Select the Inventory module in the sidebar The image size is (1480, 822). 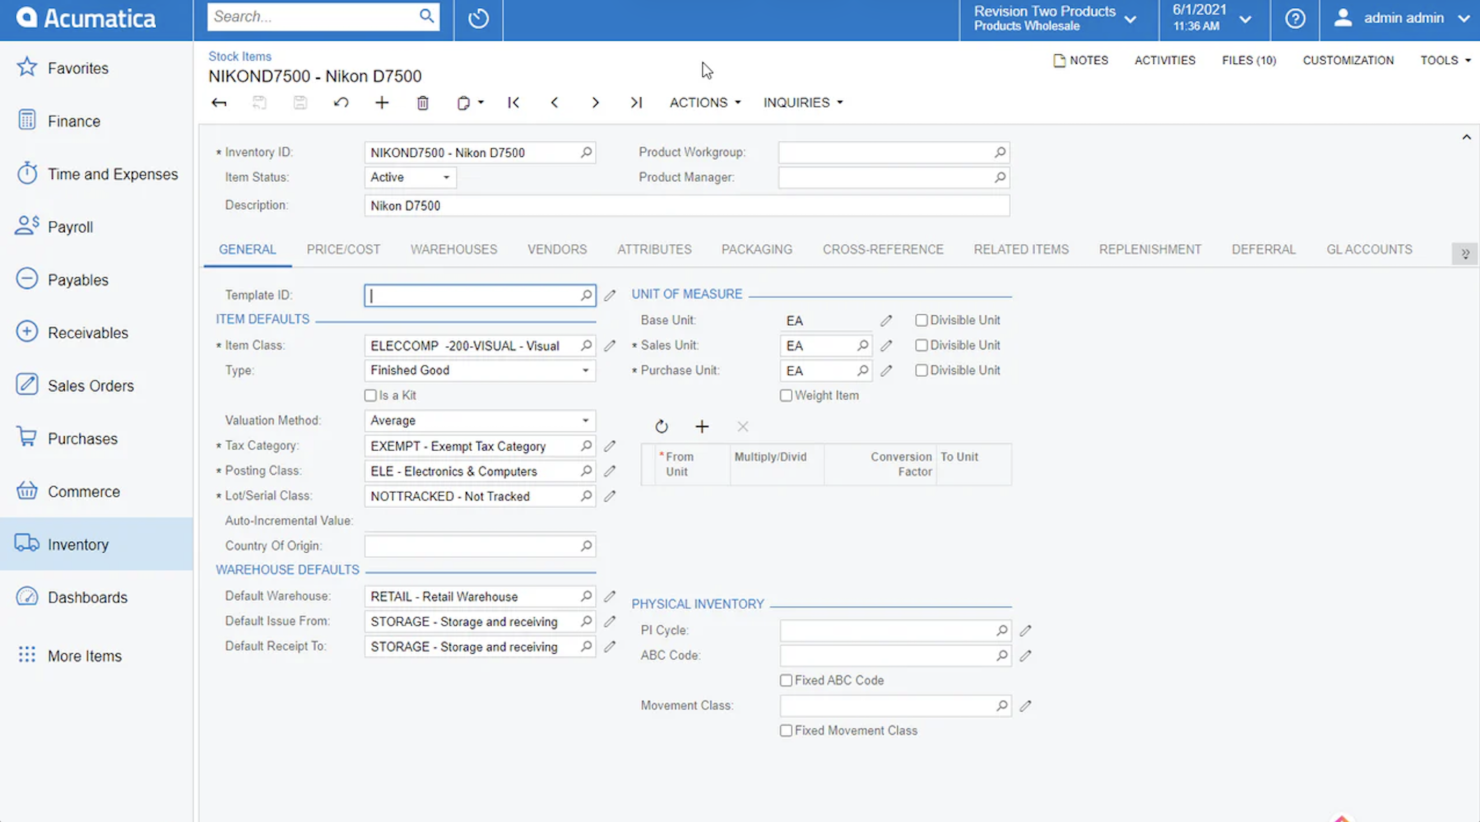(x=78, y=544)
